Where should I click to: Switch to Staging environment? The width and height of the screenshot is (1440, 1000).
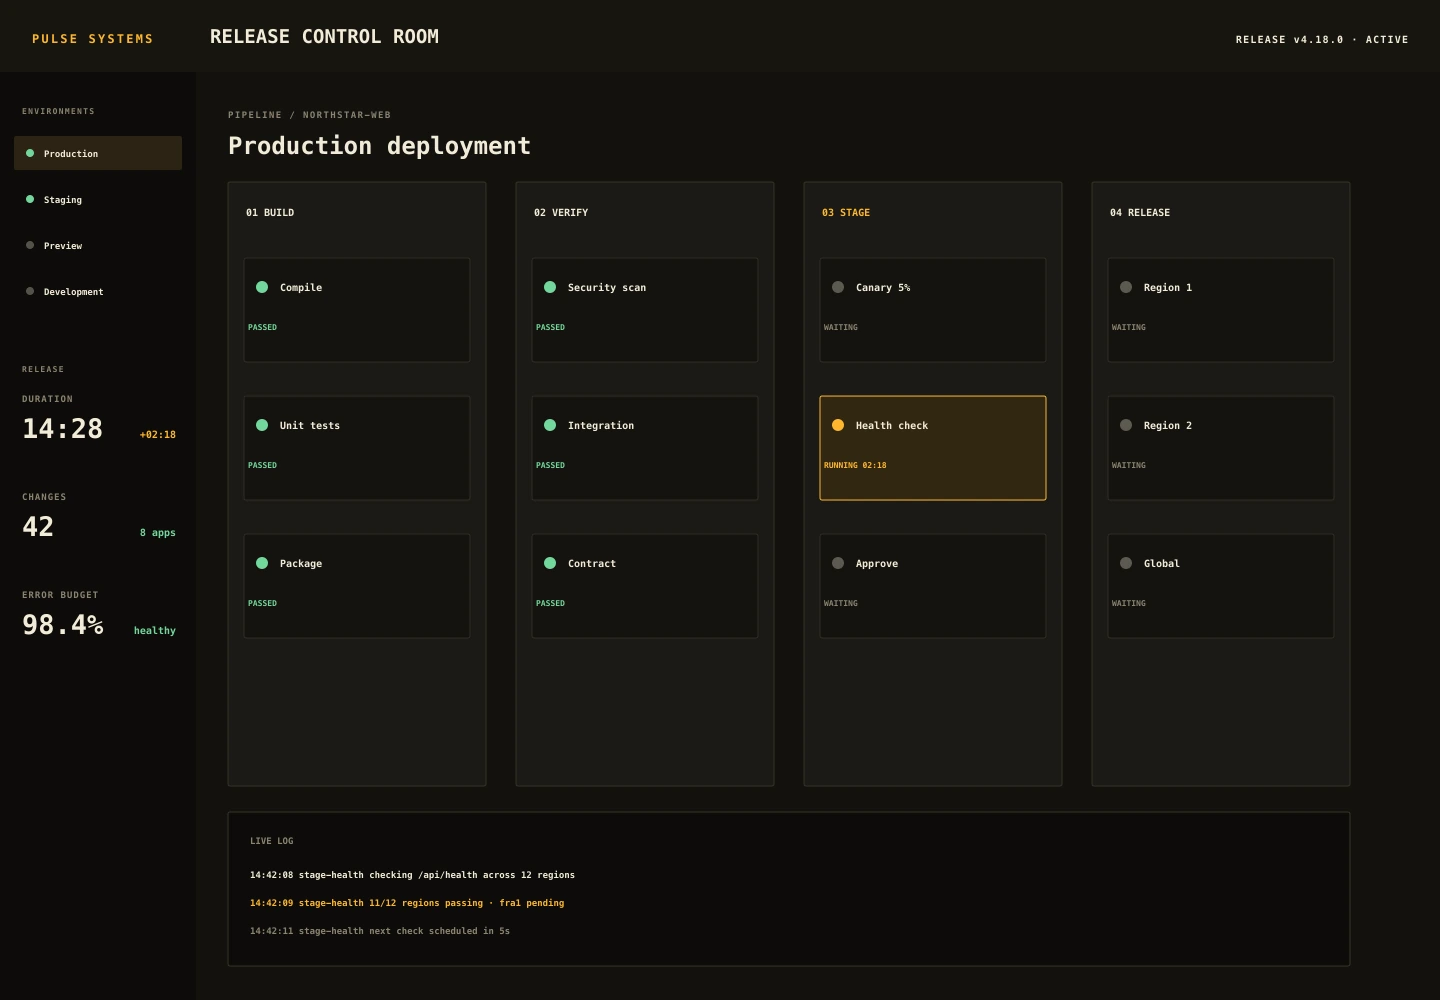click(98, 199)
